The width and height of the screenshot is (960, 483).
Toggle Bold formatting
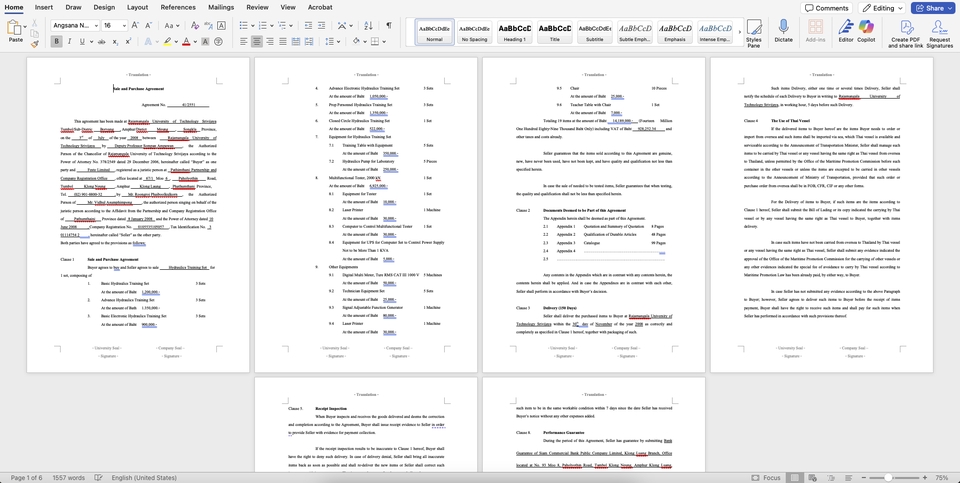tap(56, 42)
